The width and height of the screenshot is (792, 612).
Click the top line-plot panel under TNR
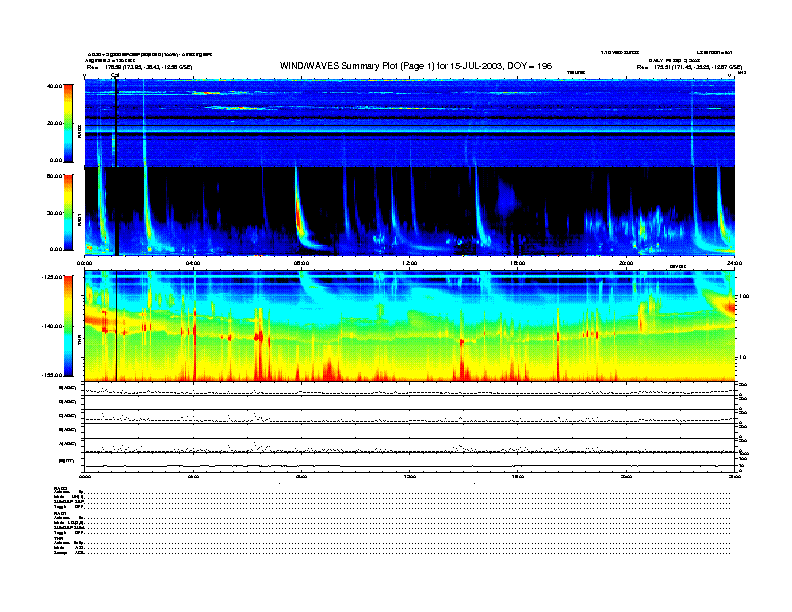tap(410, 389)
